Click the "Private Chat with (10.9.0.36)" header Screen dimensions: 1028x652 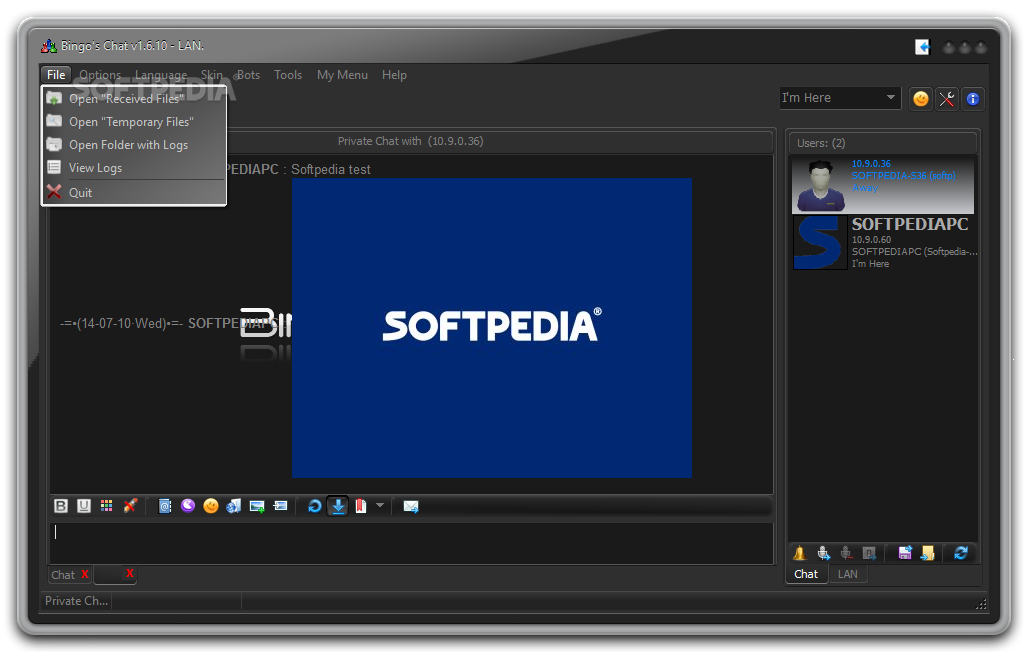(x=410, y=141)
